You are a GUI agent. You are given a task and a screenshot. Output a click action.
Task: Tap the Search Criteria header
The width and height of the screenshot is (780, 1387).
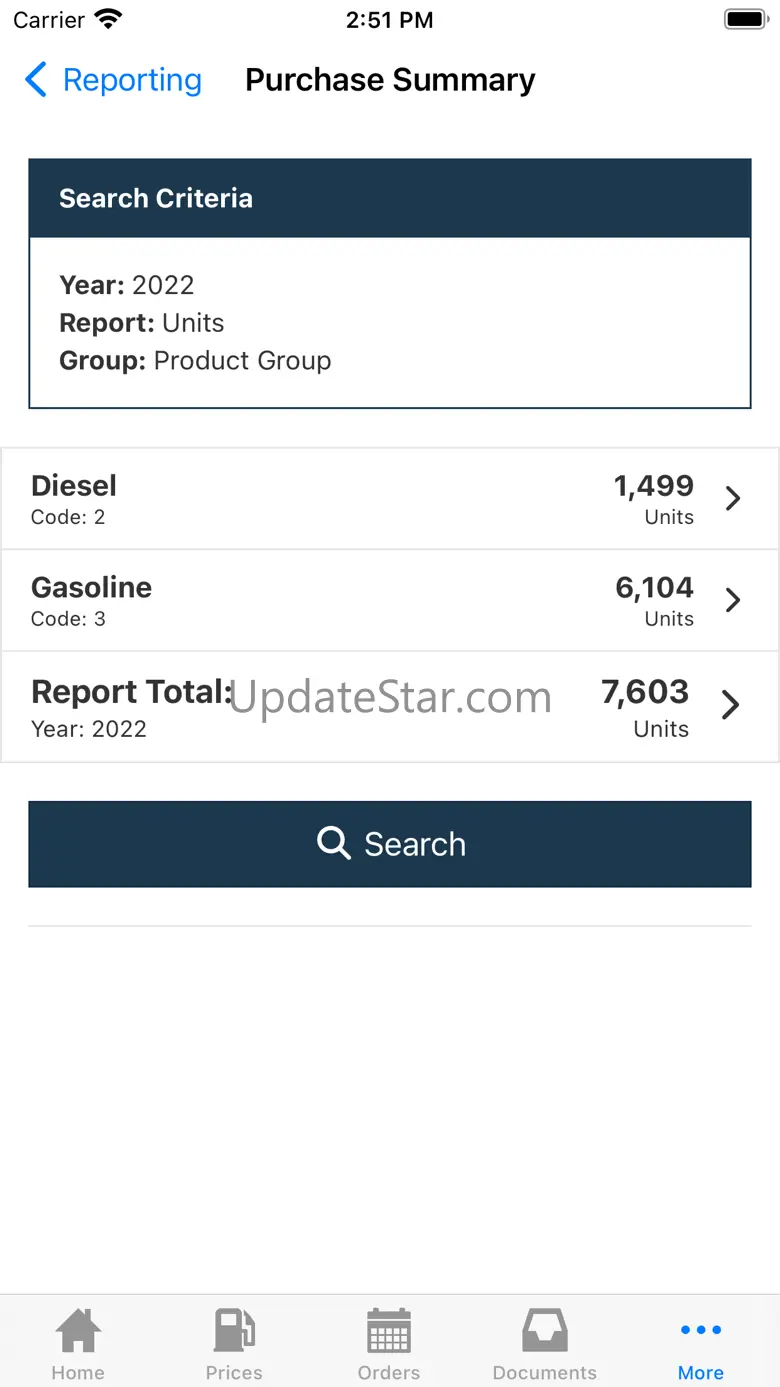point(156,198)
